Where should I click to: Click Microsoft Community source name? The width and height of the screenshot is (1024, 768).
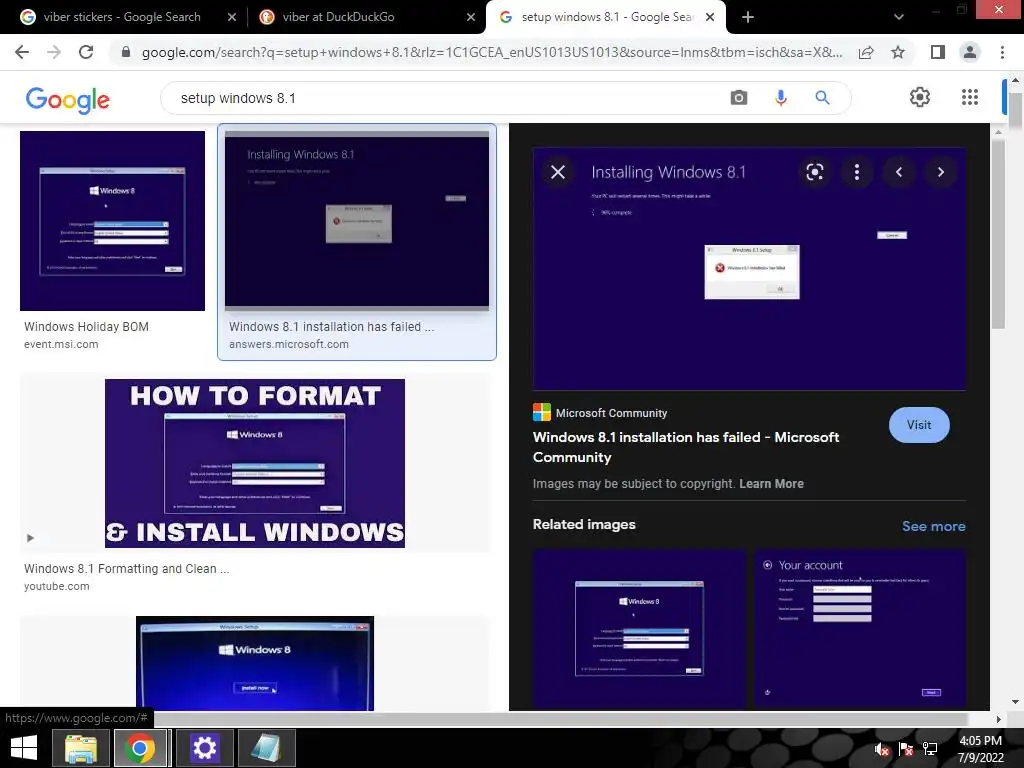pyautogui.click(x=611, y=413)
